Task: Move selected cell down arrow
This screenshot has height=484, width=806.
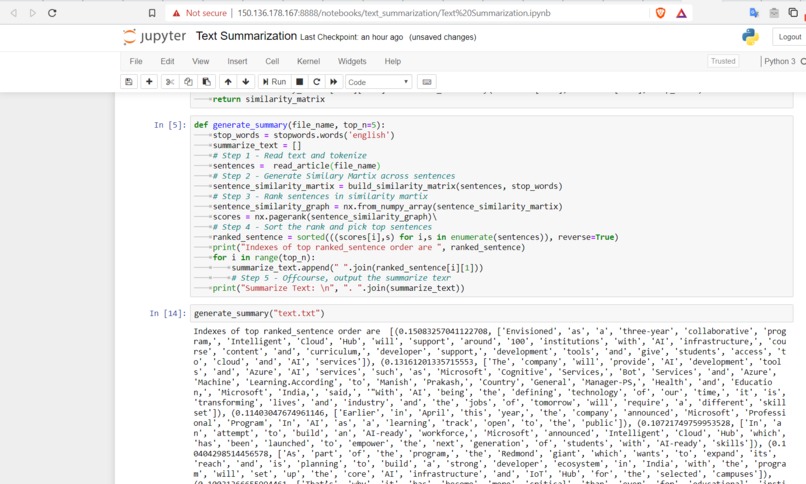Action: 246,82
